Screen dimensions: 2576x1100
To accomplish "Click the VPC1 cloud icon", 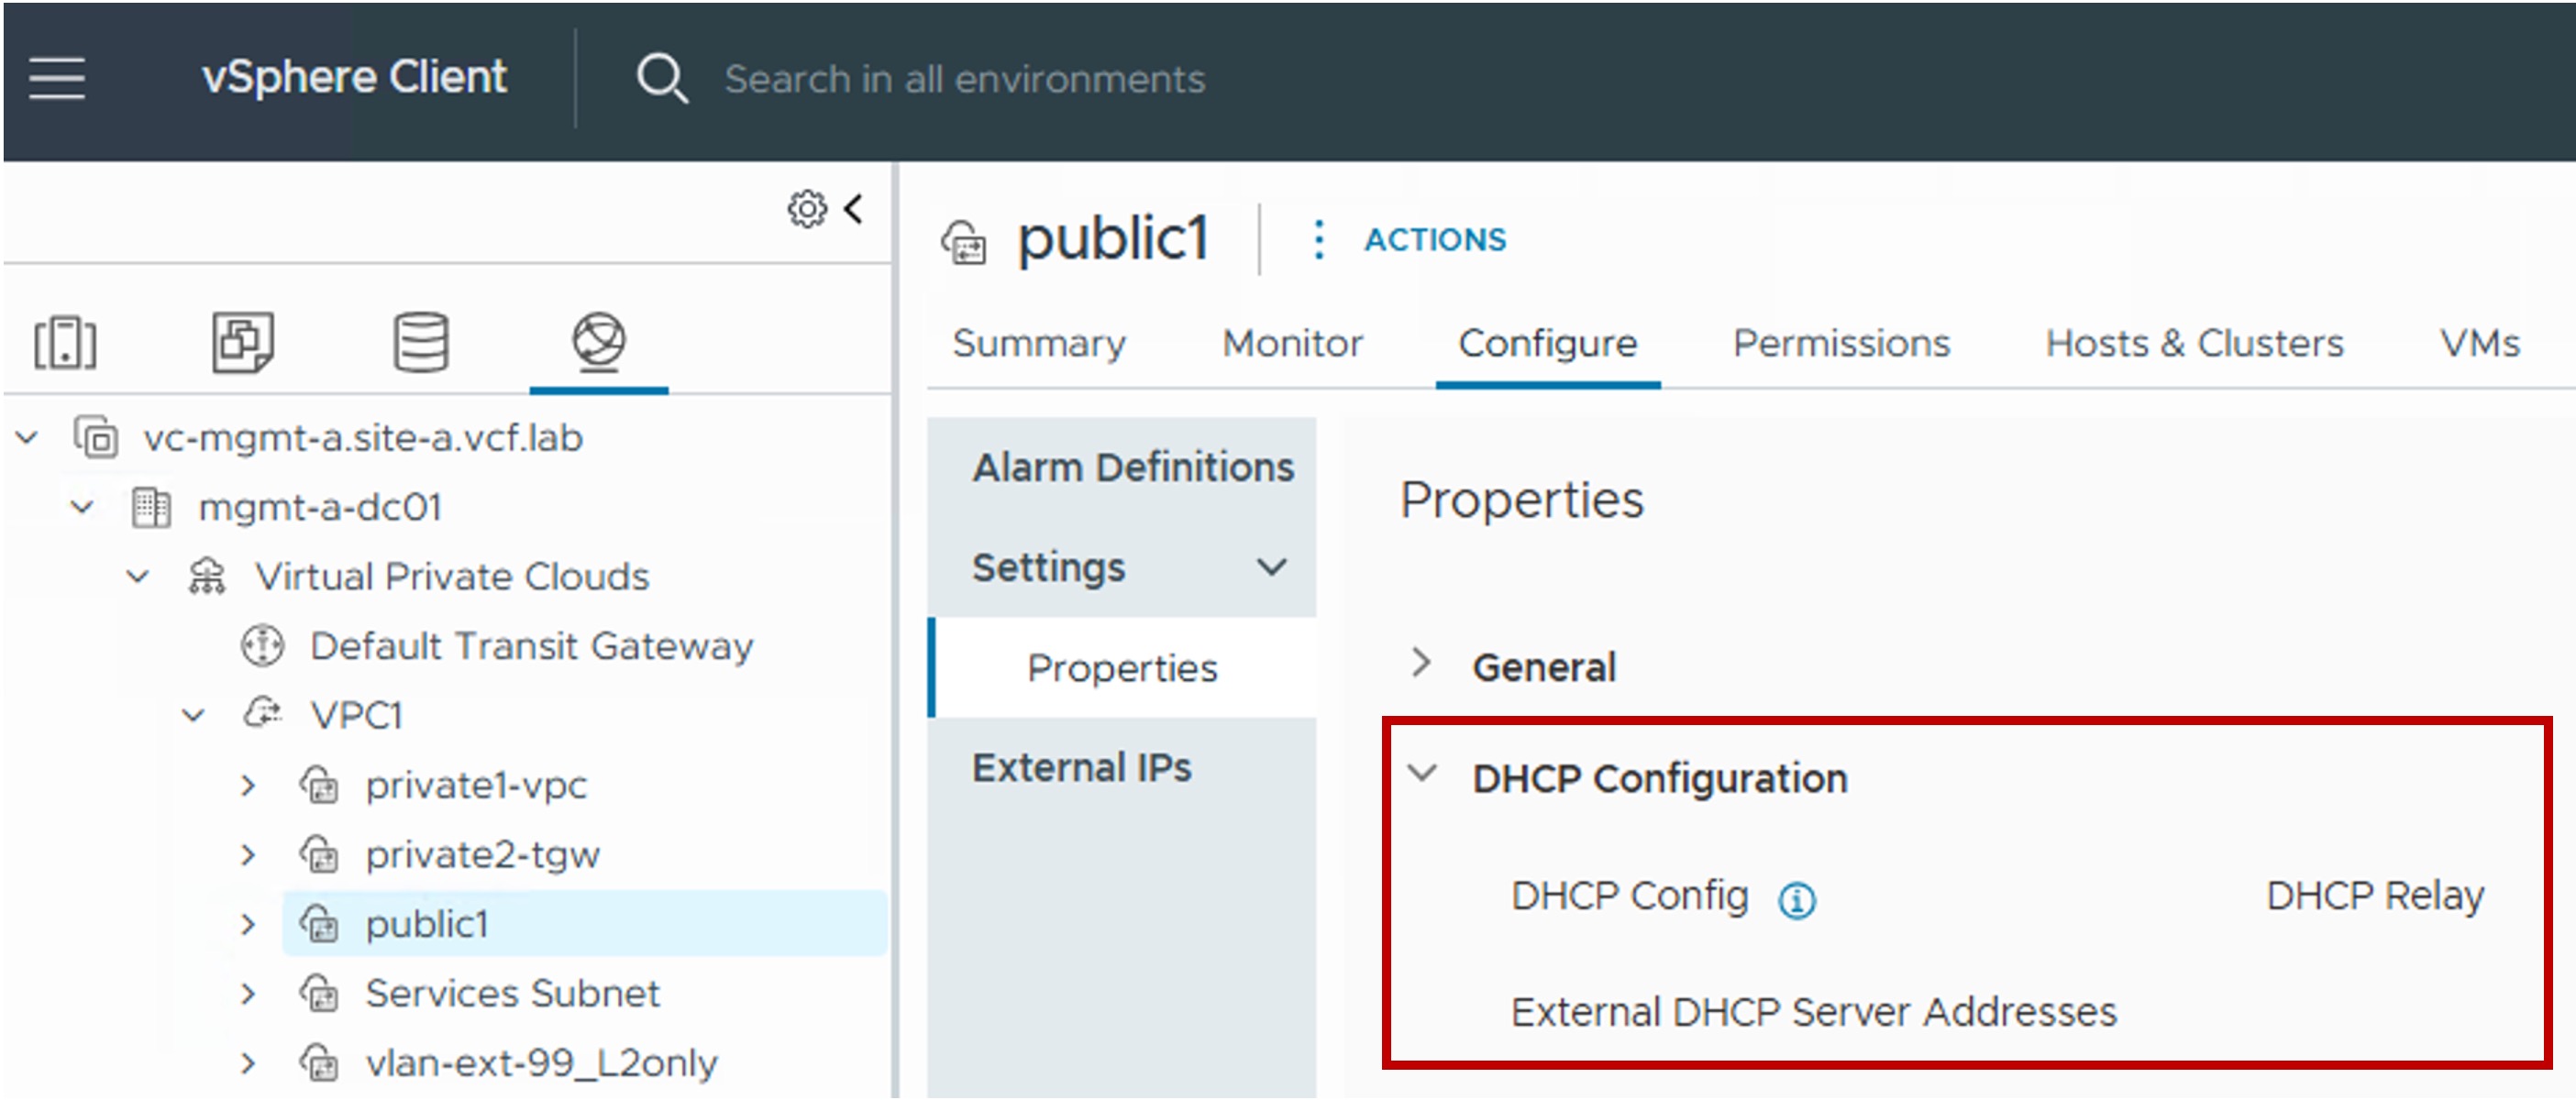I will click(x=263, y=714).
